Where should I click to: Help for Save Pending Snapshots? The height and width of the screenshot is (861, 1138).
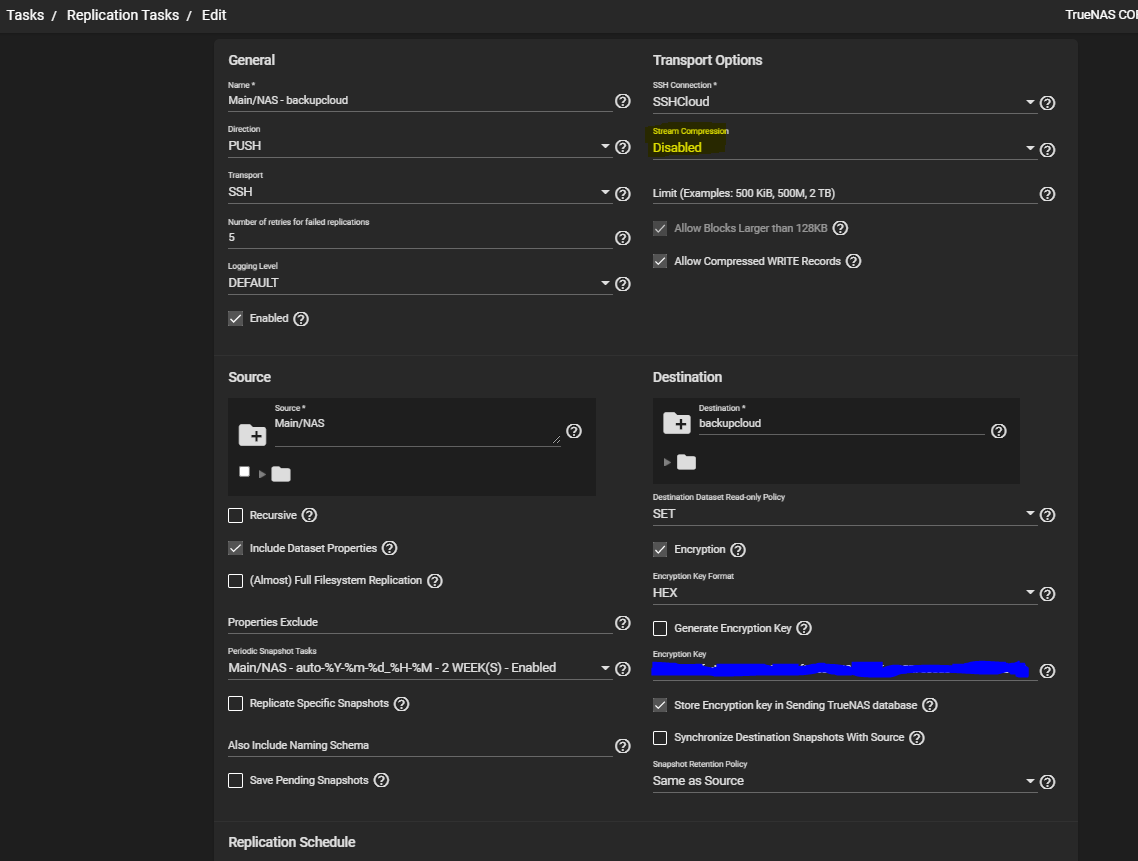tap(381, 780)
